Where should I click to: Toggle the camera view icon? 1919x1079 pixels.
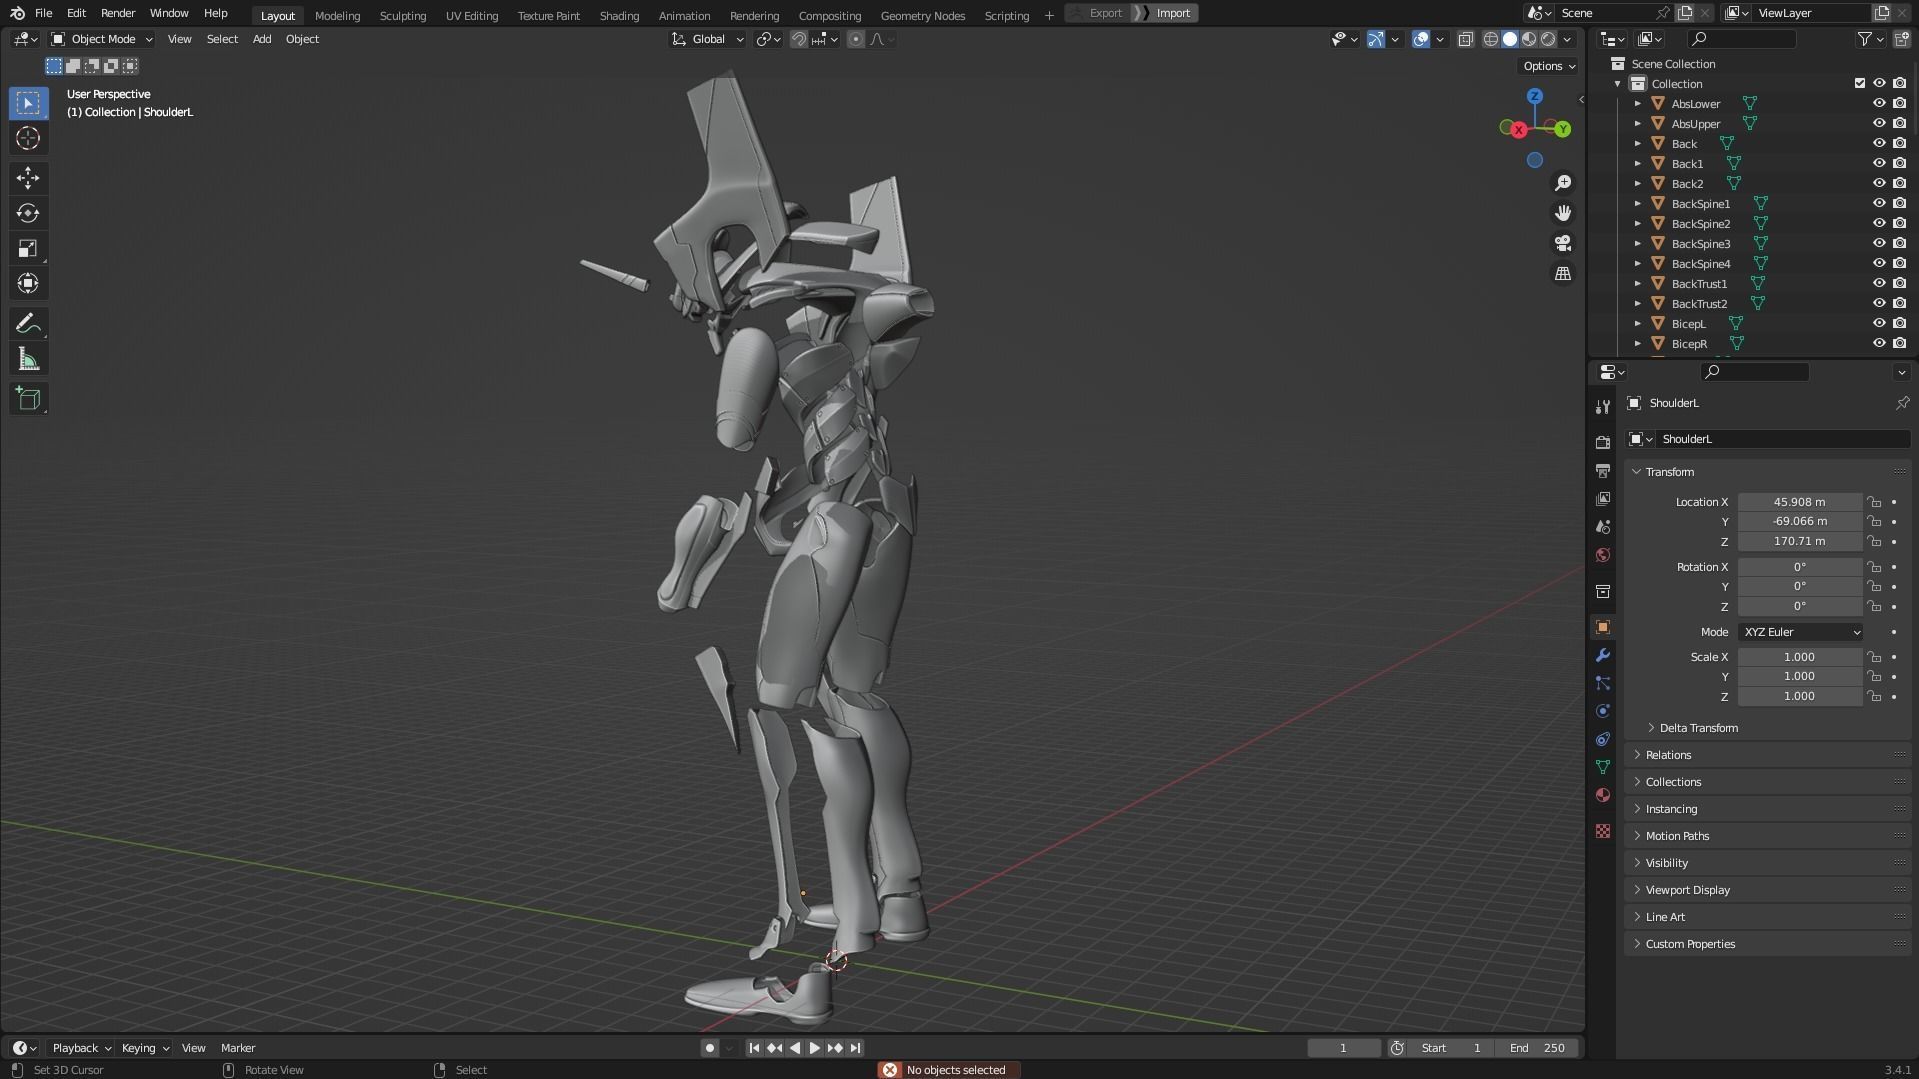click(x=1562, y=243)
